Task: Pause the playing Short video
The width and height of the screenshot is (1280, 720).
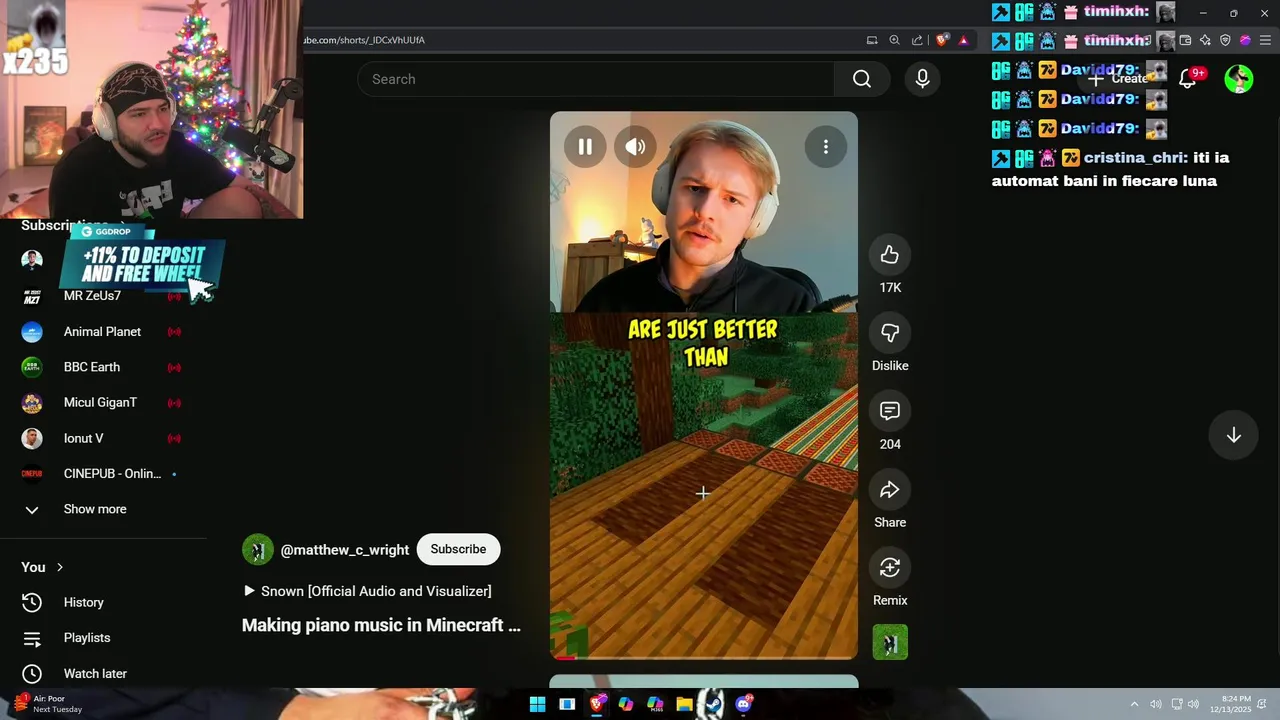Action: click(585, 147)
